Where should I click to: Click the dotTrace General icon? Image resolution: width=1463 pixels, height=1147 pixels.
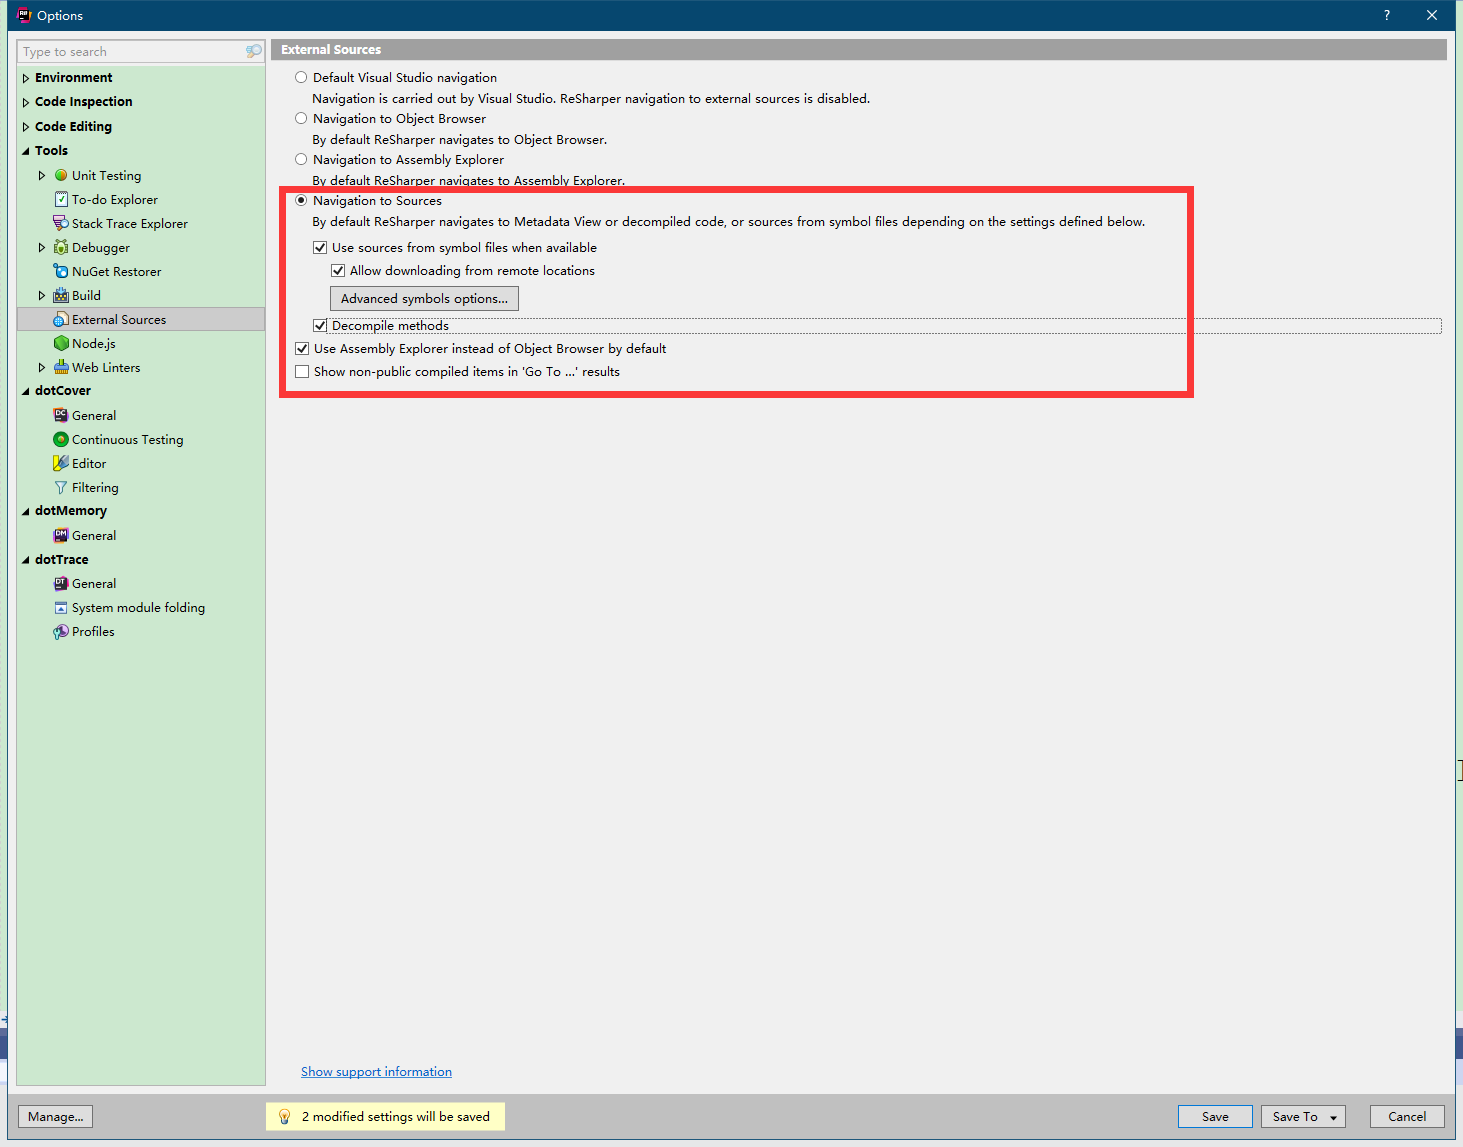[61, 583]
